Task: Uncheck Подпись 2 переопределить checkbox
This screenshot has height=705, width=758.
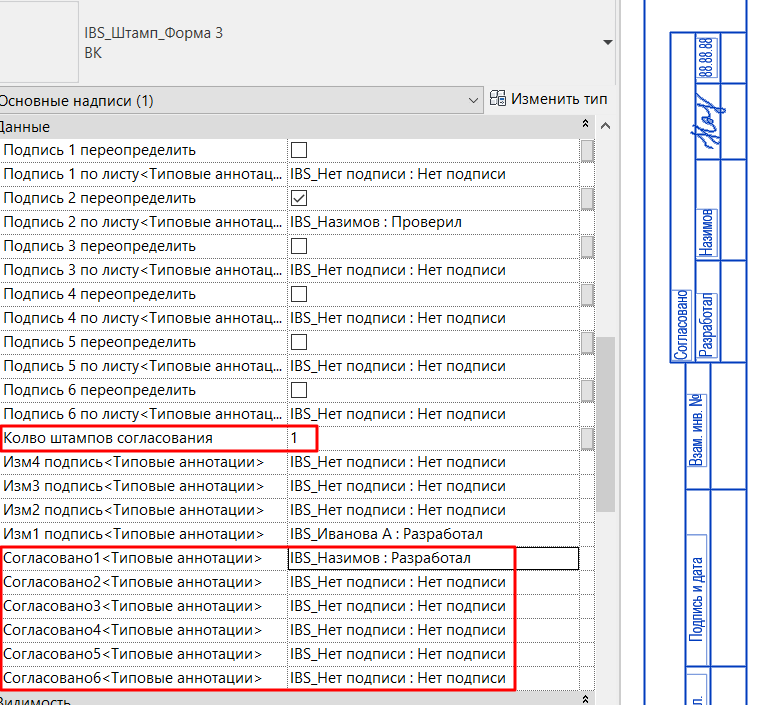Action: (299, 198)
